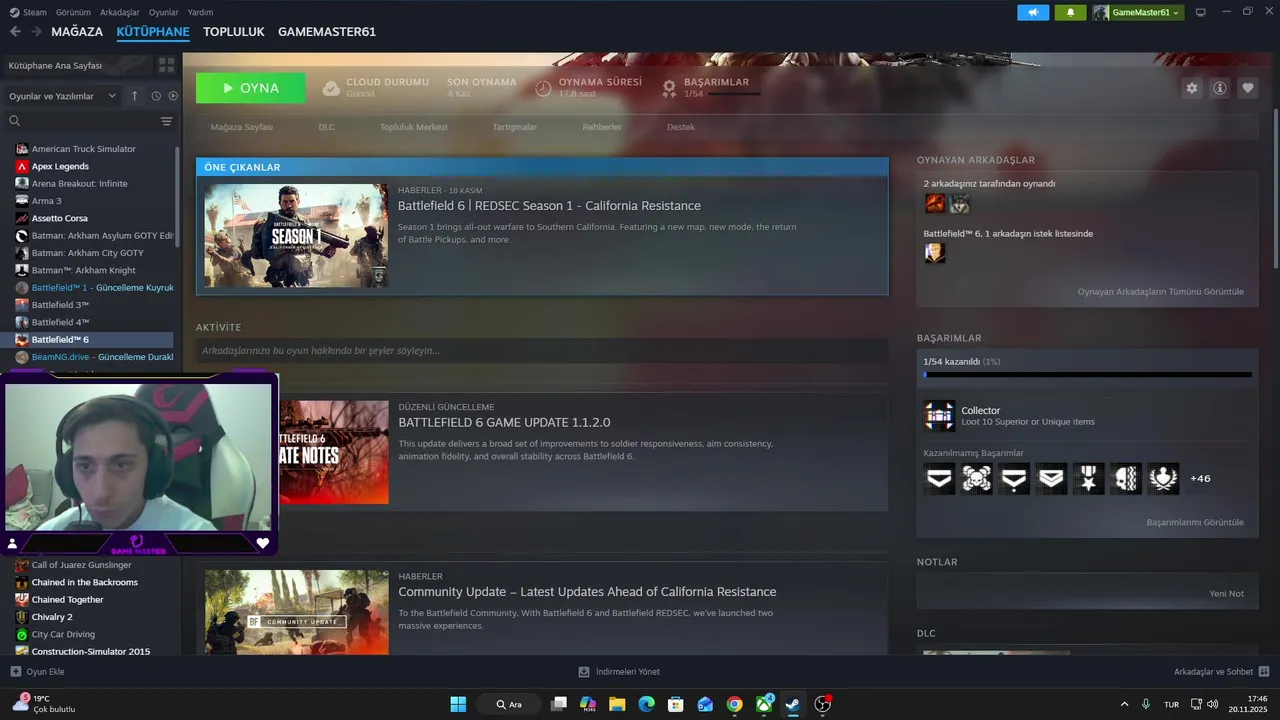Open the KÜTÜPHANE tab
Screen dimensions: 1280x720
click(x=153, y=32)
